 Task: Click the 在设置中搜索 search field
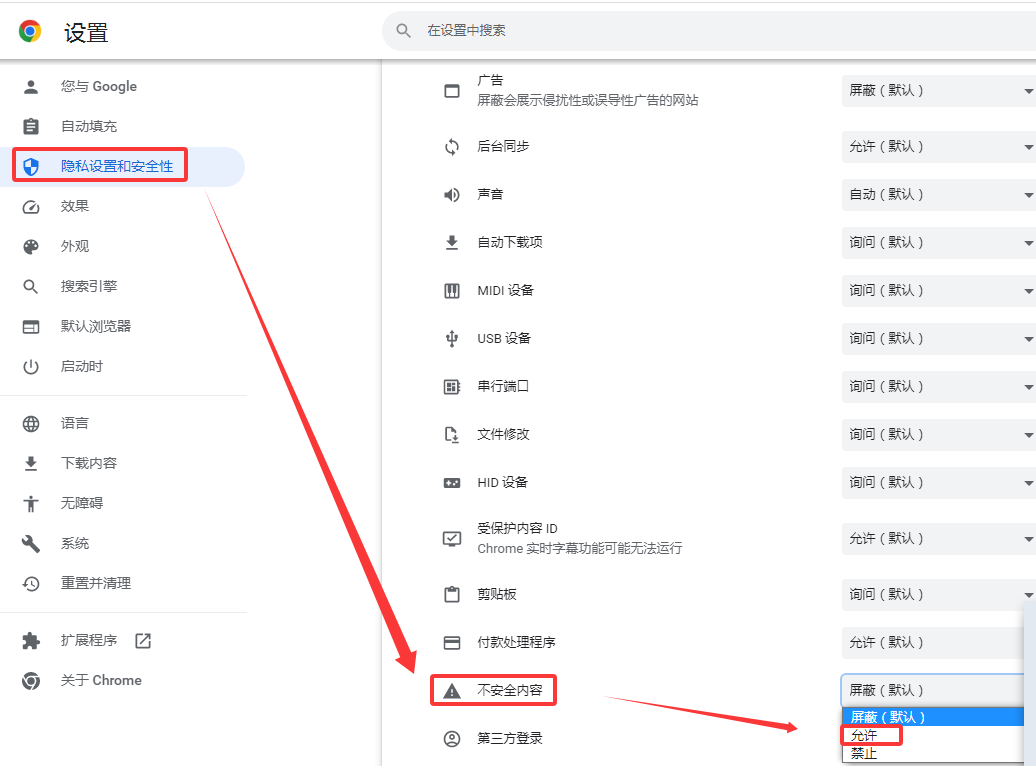tap(700, 31)
